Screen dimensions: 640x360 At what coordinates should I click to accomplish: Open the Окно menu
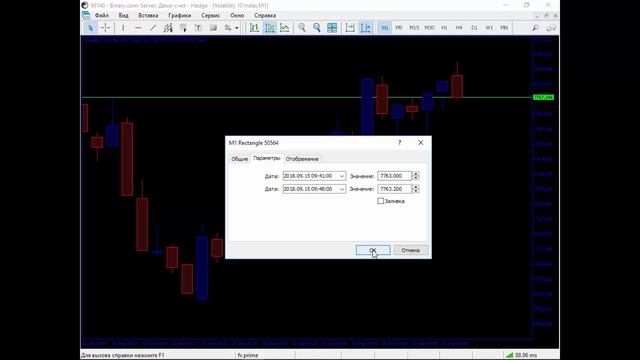pyautogui.click(x=237, y=16)
